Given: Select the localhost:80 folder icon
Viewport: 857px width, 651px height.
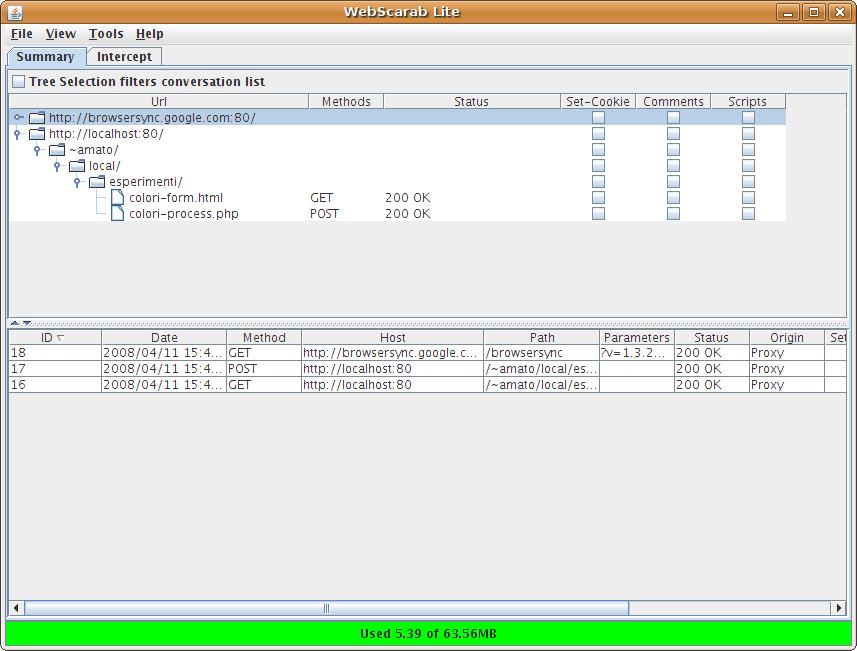Looking at the screenshot, I should [x=37, y=133].
